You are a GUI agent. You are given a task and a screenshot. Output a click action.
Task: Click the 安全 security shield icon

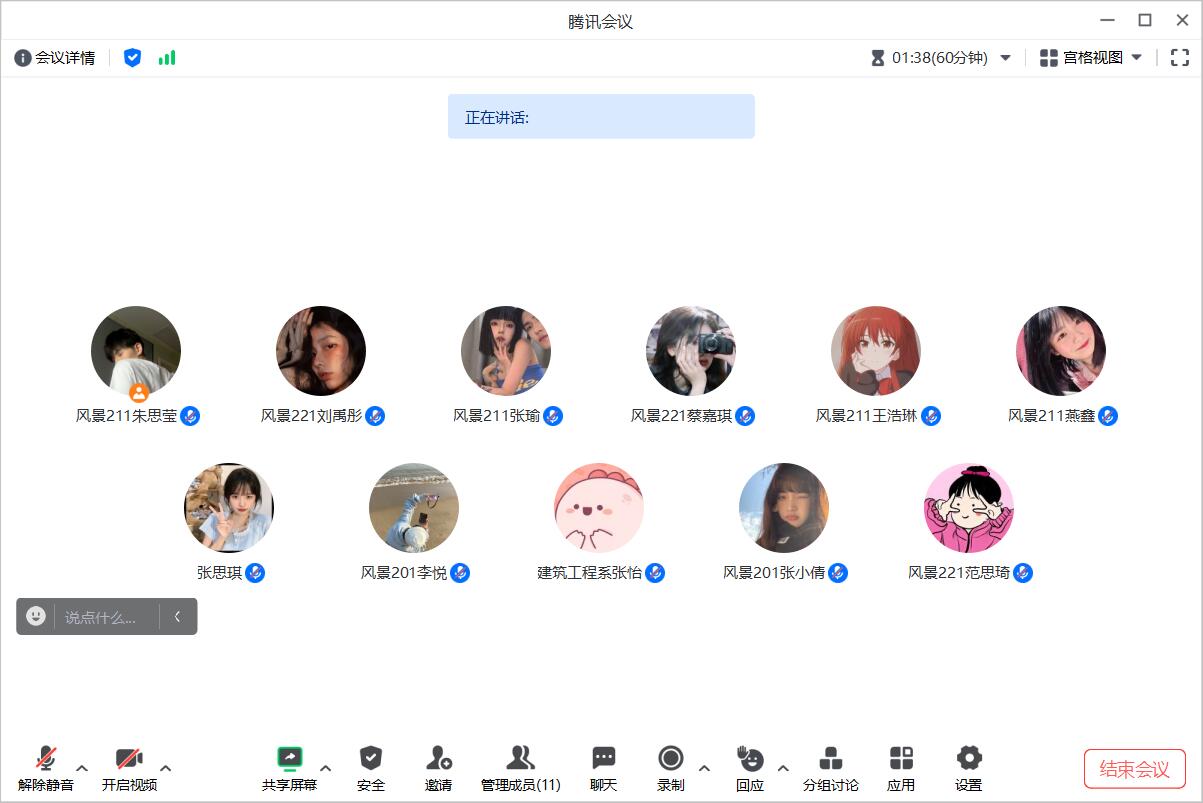click(371, 759)
